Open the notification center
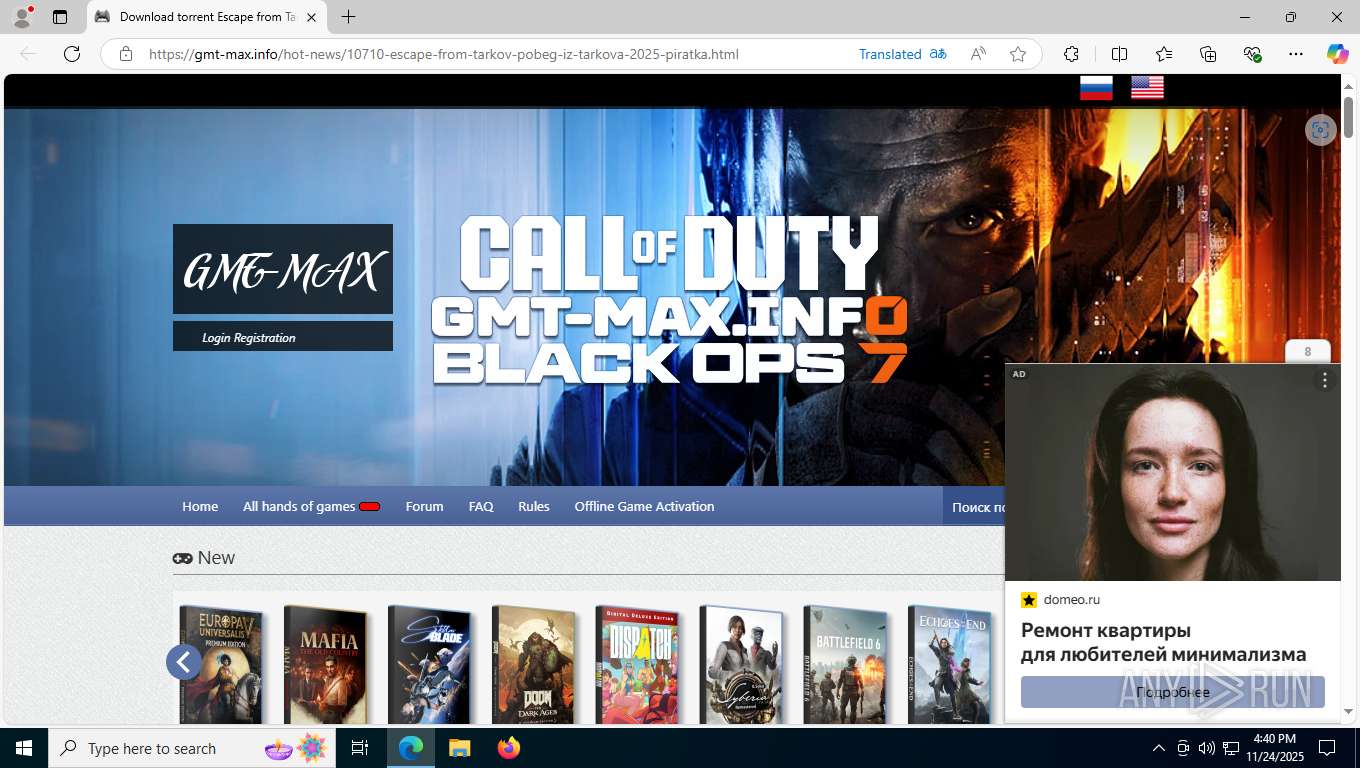 1327,748
